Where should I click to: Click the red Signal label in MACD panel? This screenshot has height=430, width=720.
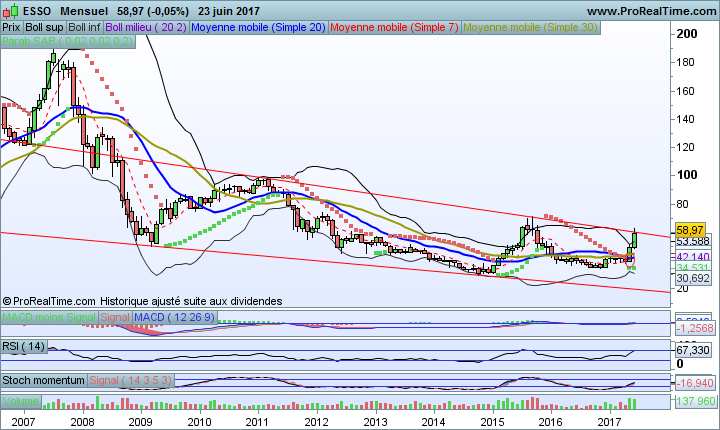pos(115,317)
